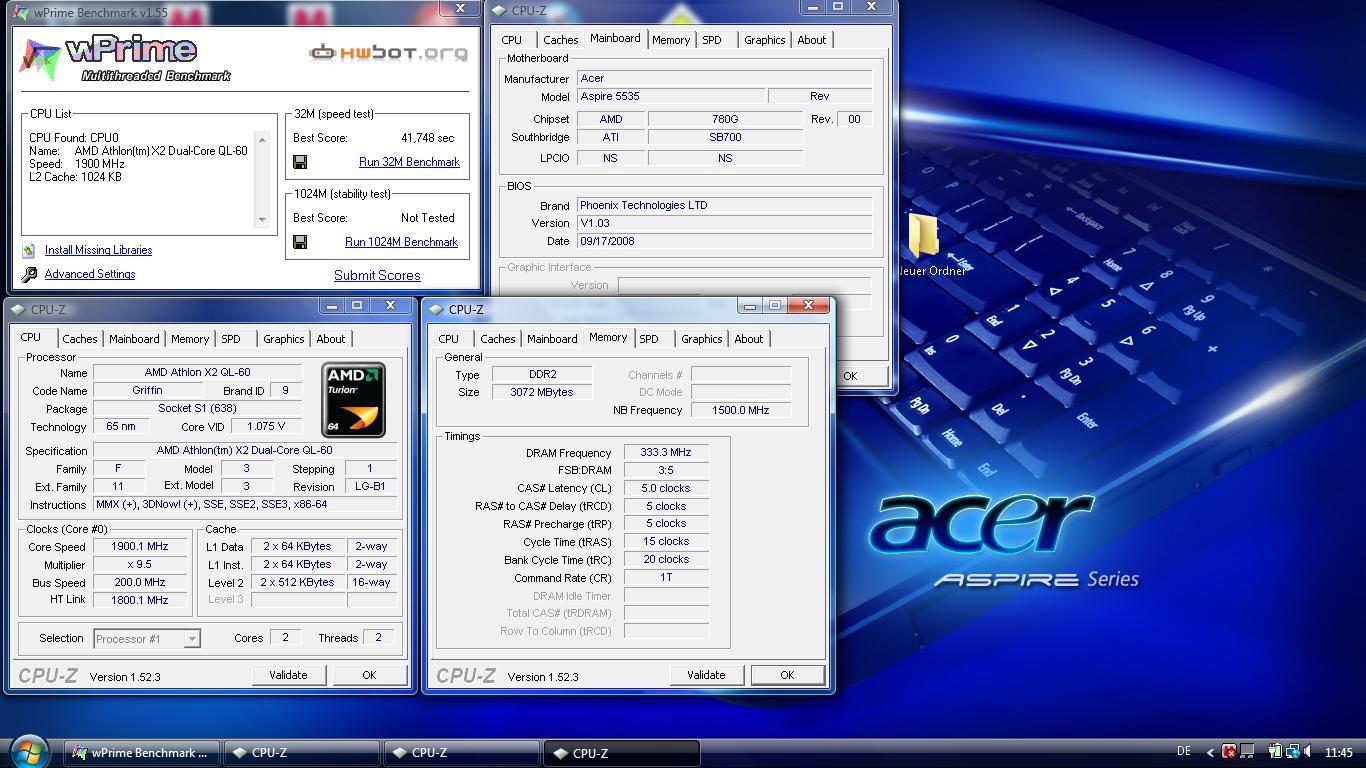Click the 32M Best Score 41,748 sec
This screenshot has height=768, width=1366.
pos(427,138)
